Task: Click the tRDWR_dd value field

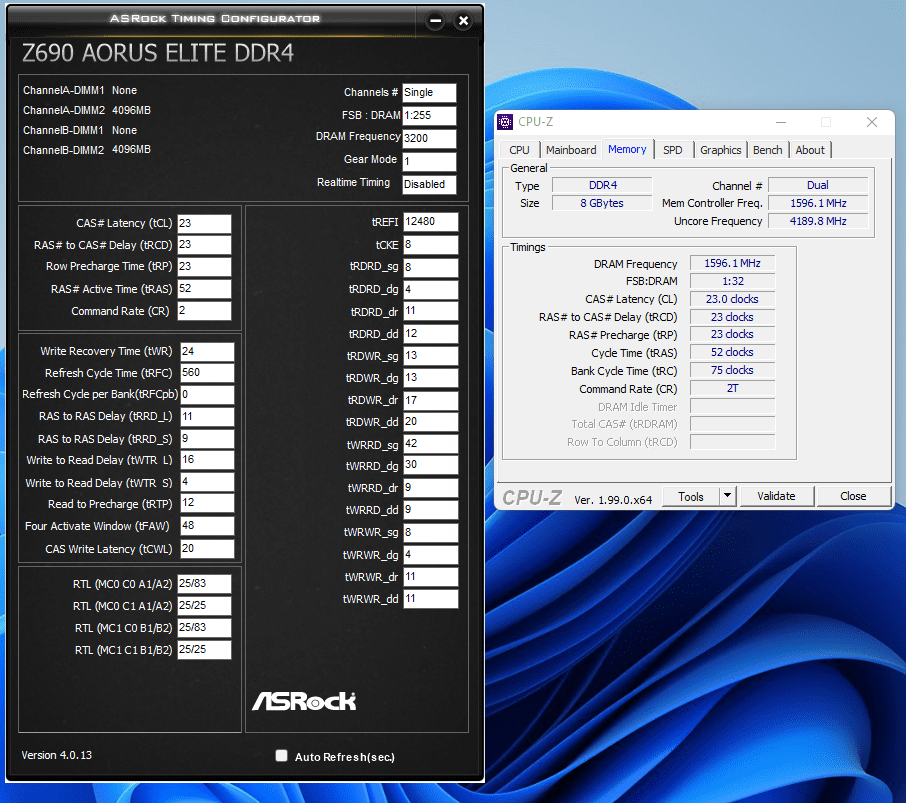Action: pos(430,422)
